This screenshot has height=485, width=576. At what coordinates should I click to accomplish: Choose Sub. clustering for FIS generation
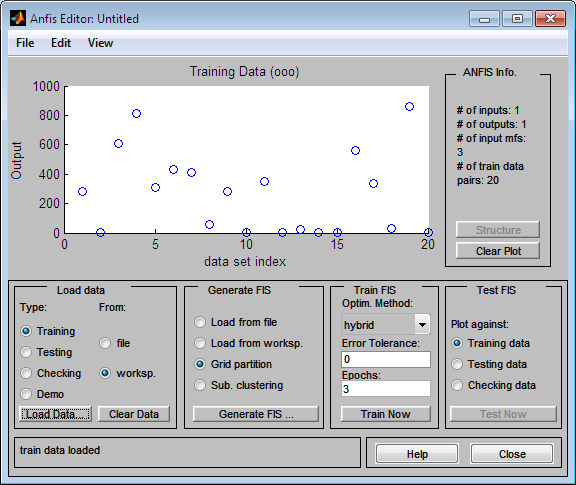[200, 385]
